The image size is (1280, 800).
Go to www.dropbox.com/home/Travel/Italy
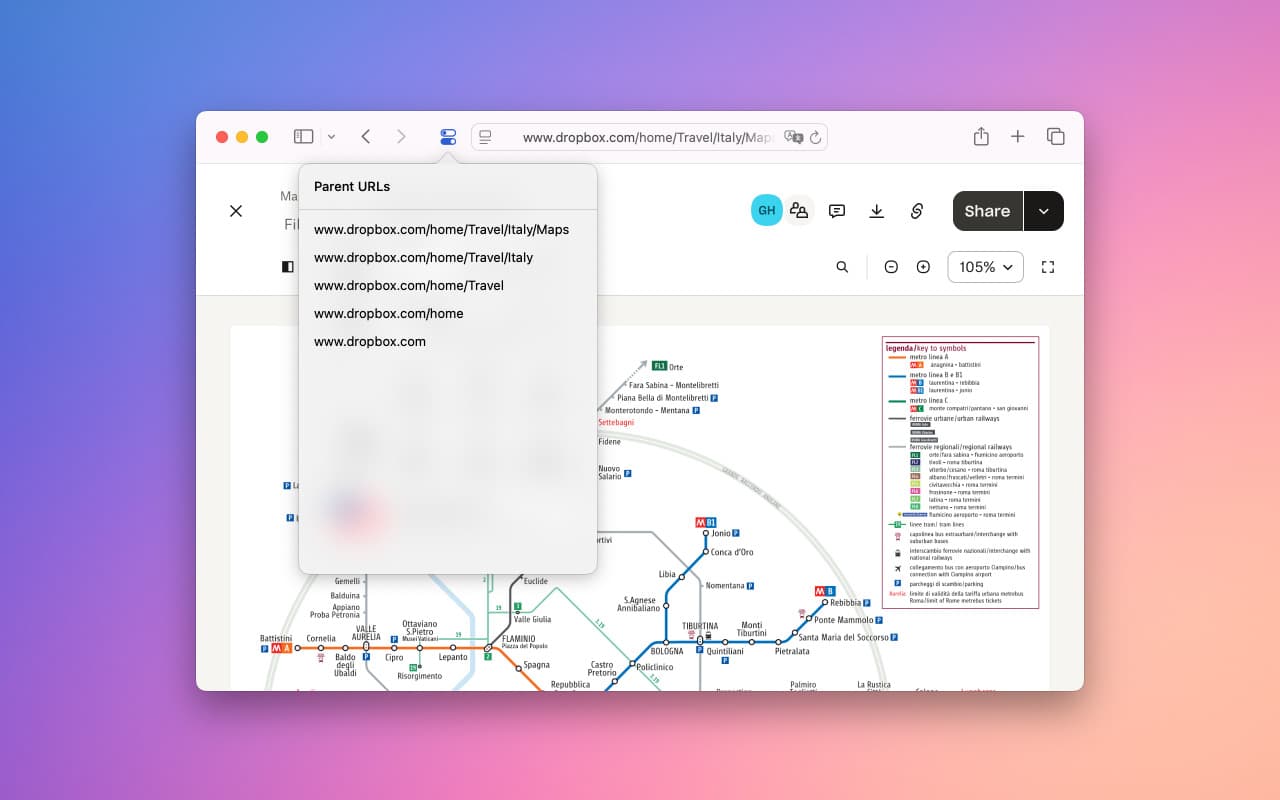(423, 257)
